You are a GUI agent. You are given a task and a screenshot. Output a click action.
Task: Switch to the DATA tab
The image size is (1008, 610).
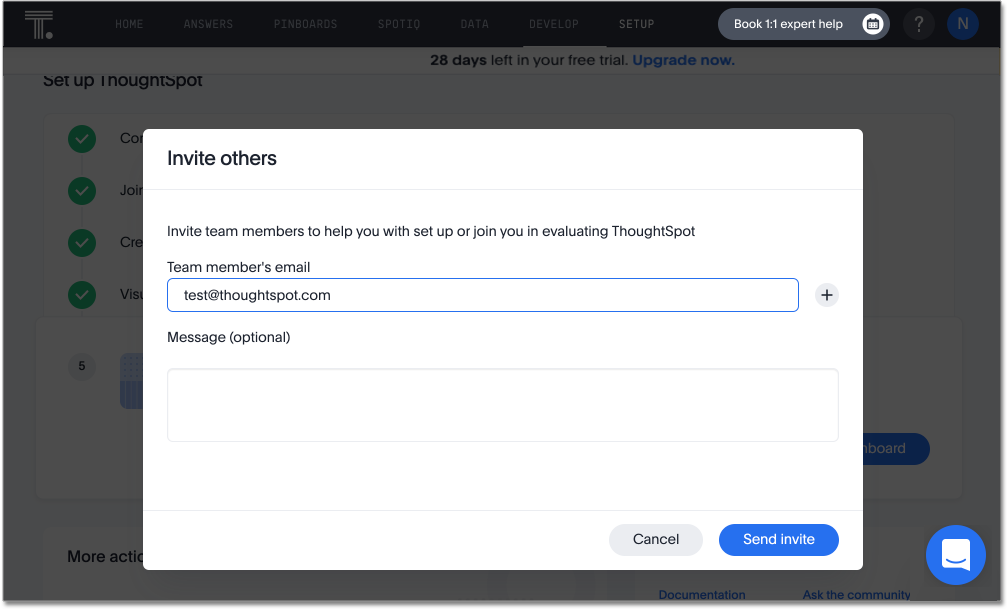[474, 23]
